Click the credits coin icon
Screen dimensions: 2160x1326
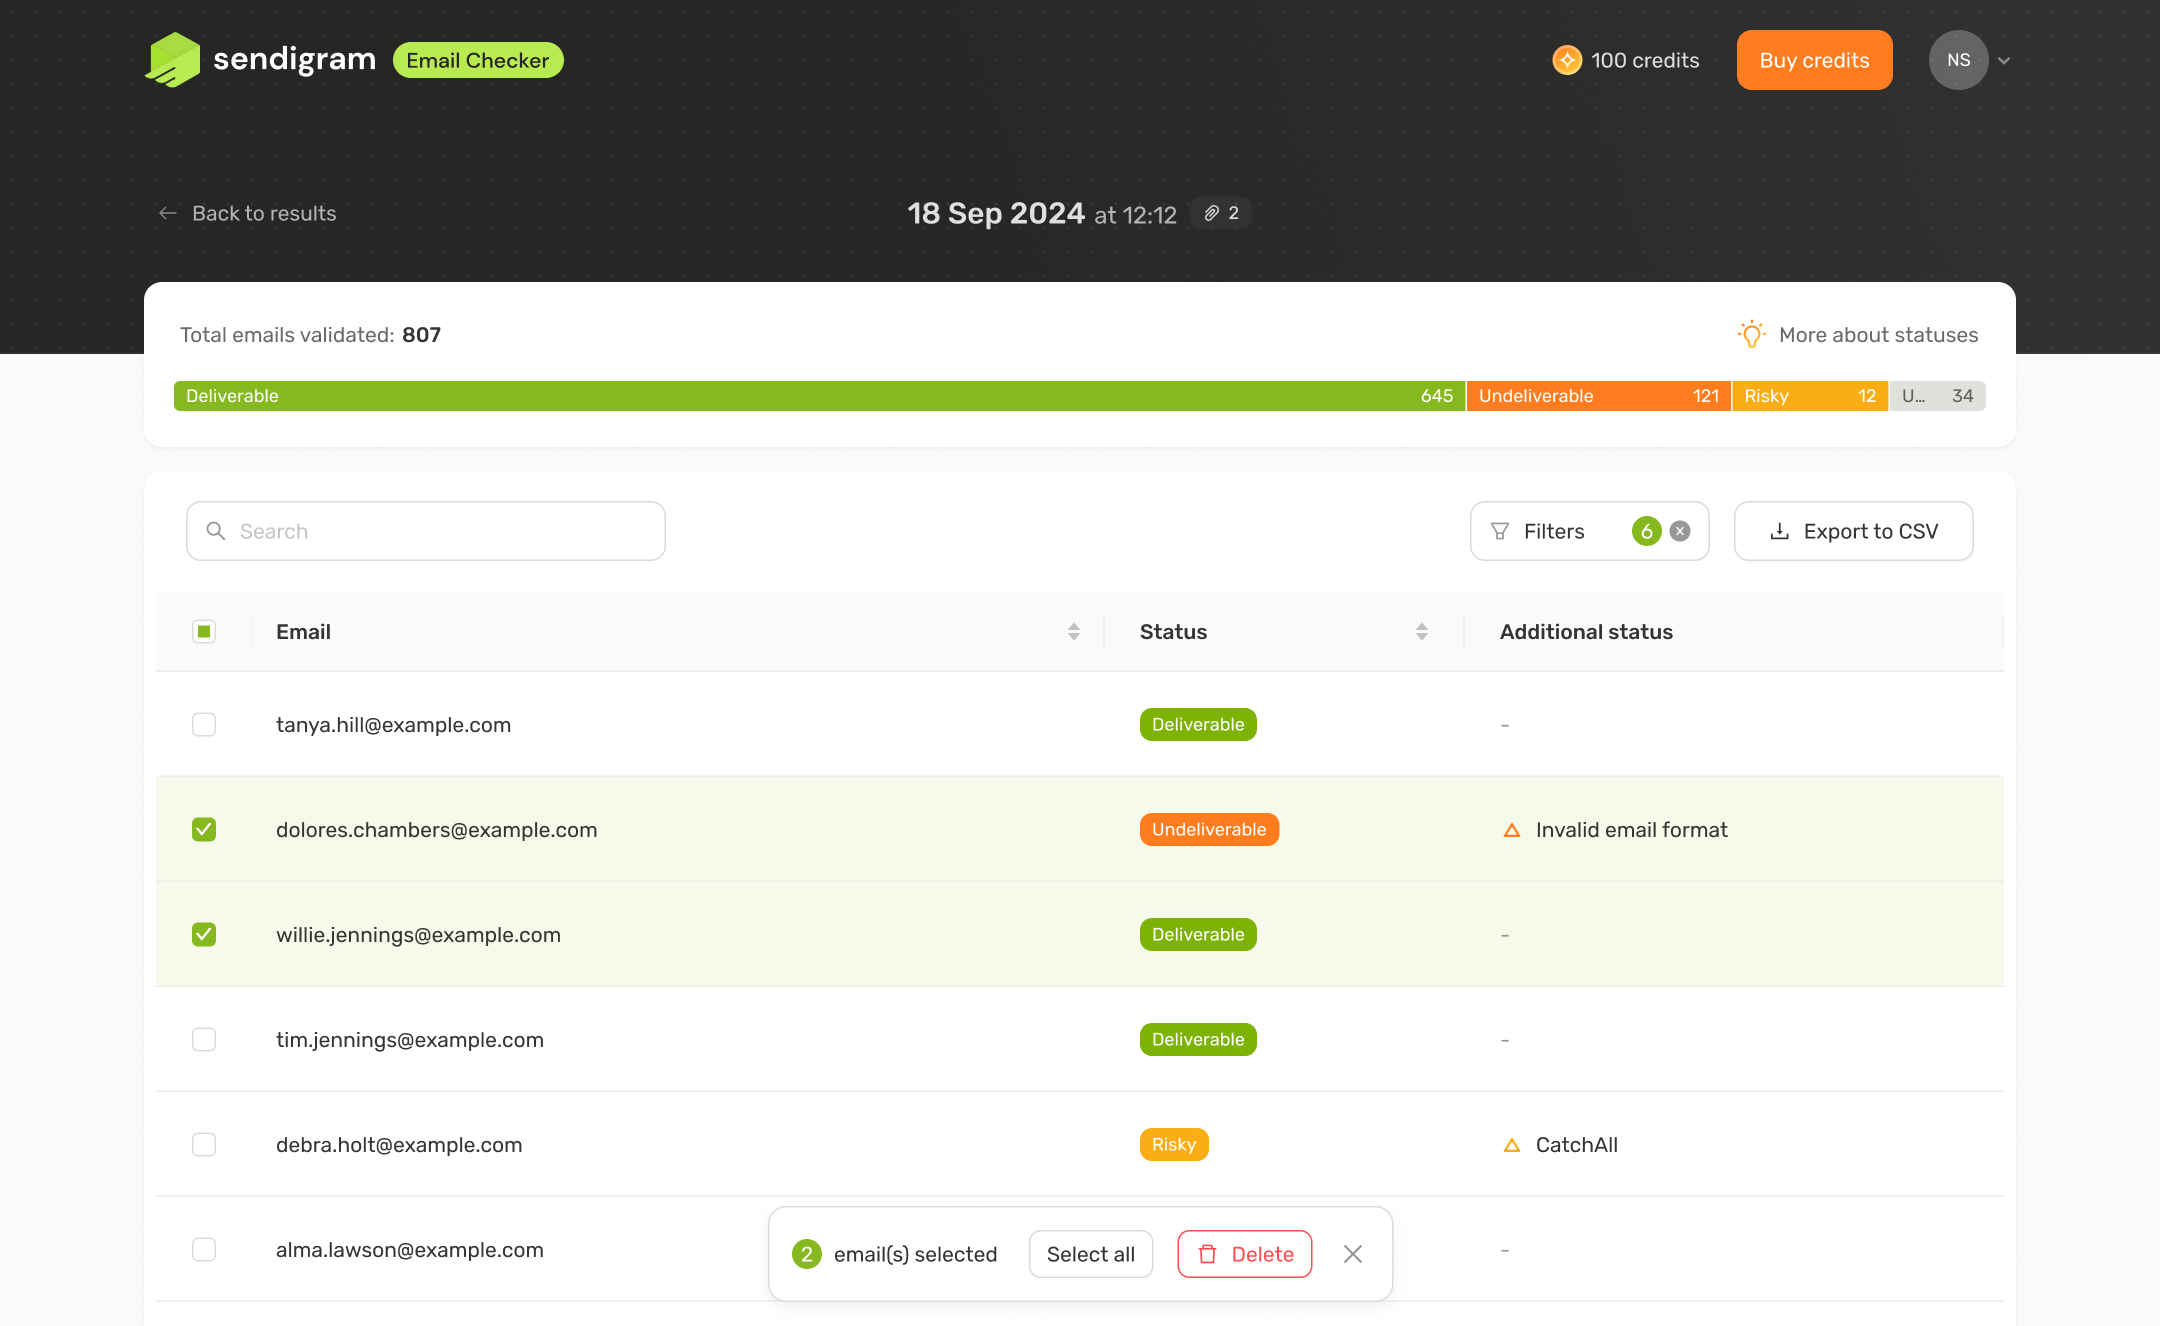tap(1566, 60)
